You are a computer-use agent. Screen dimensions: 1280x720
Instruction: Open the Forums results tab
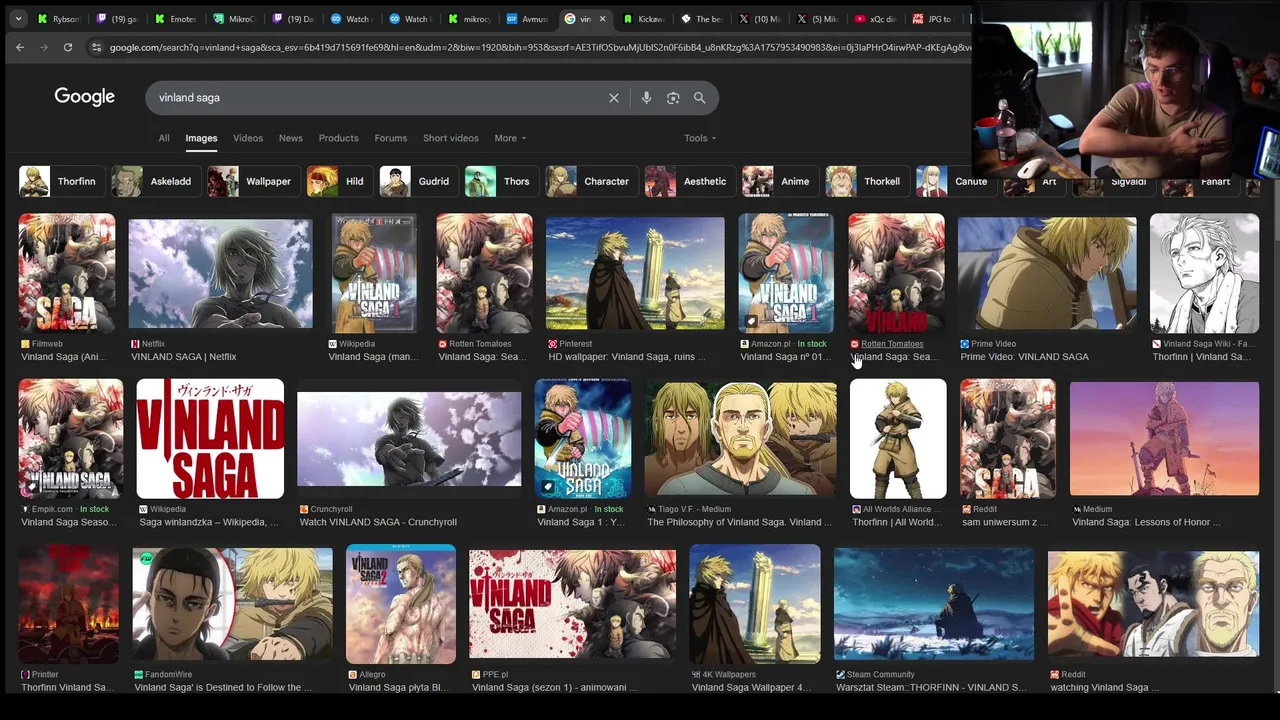click(x=390, y=138)
